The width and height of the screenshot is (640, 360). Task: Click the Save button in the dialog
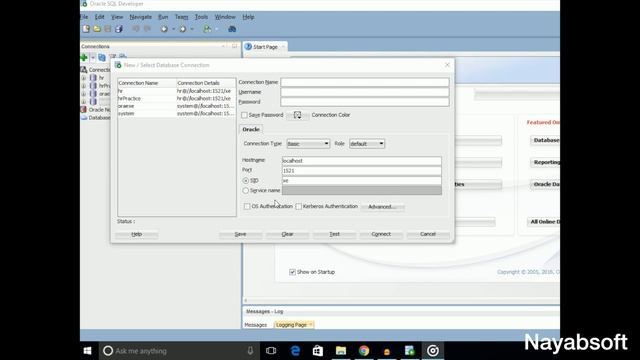240,234
